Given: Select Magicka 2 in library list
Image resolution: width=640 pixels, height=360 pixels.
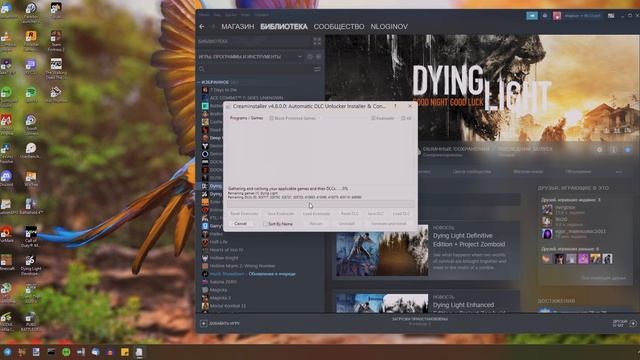Looking at the screenshot, I should tap(220, 298).
